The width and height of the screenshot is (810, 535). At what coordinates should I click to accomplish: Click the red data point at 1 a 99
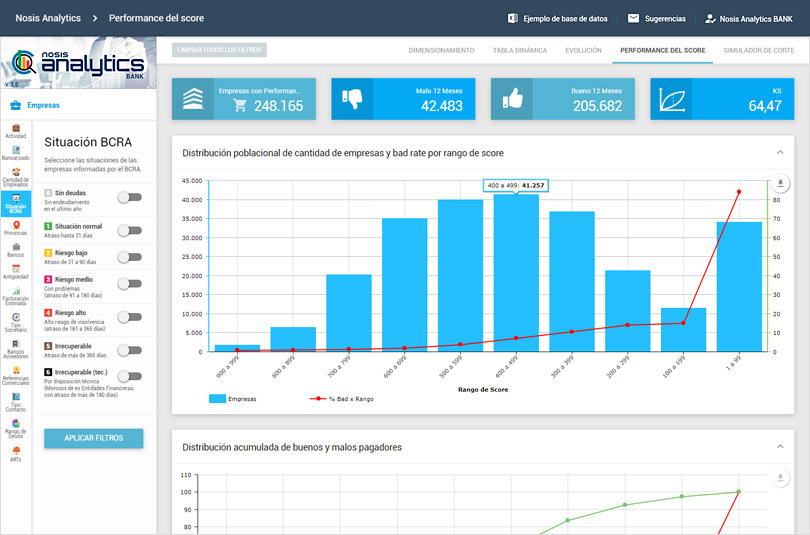(x=739, y=192)
